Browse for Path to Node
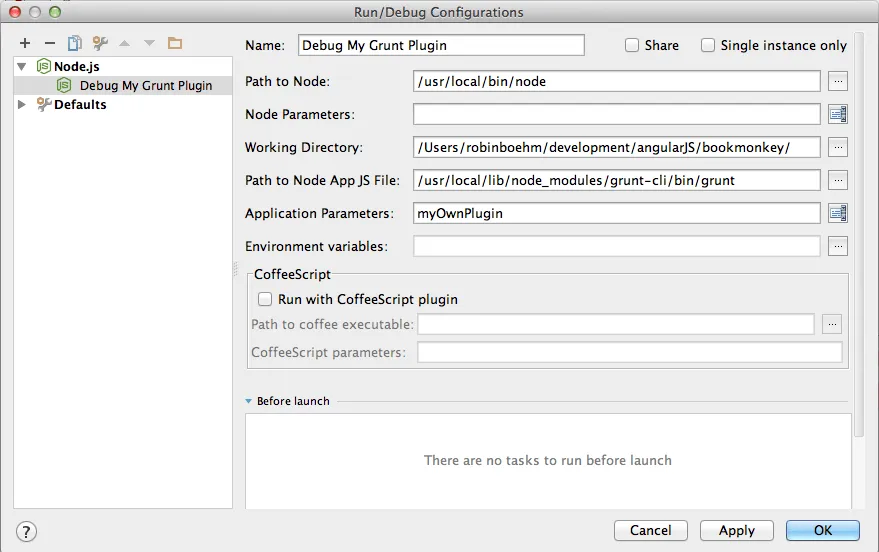 tap(838, 81)
